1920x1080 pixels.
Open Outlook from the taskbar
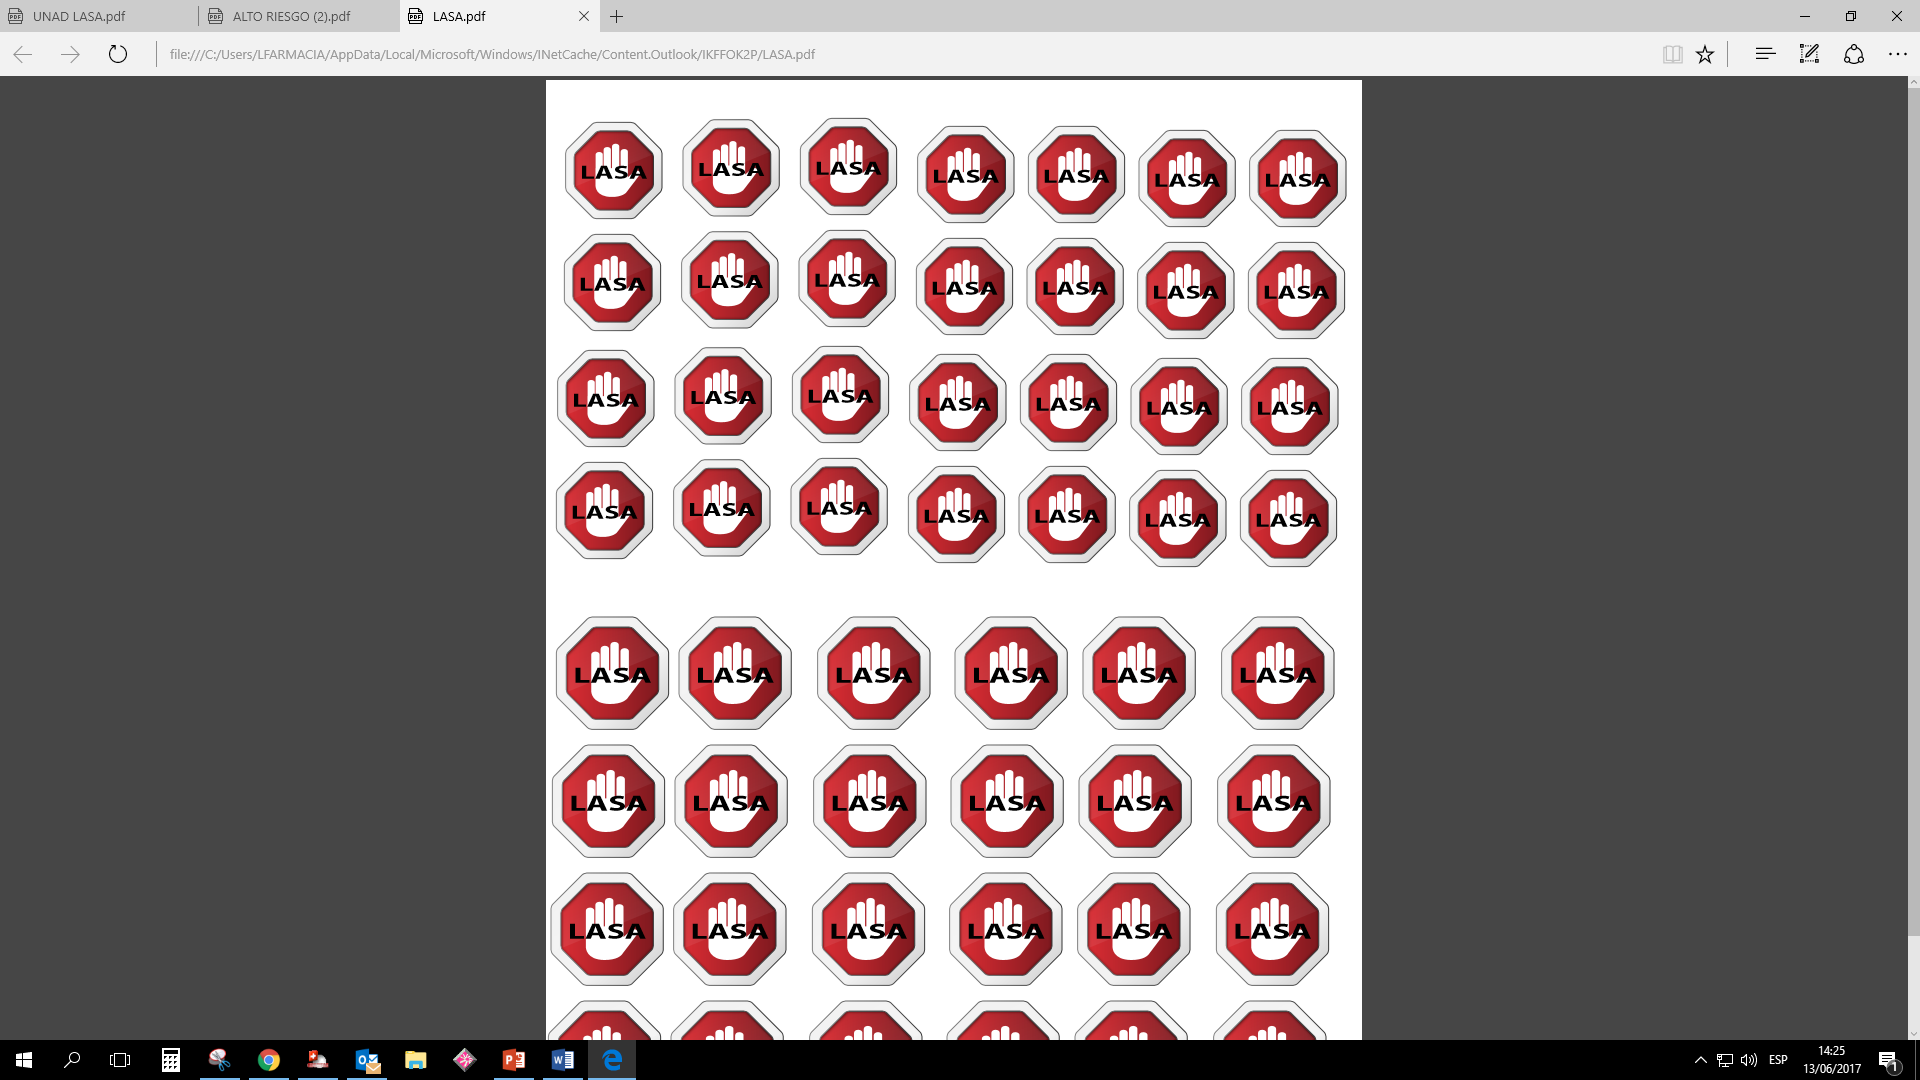coord(367,1060)
